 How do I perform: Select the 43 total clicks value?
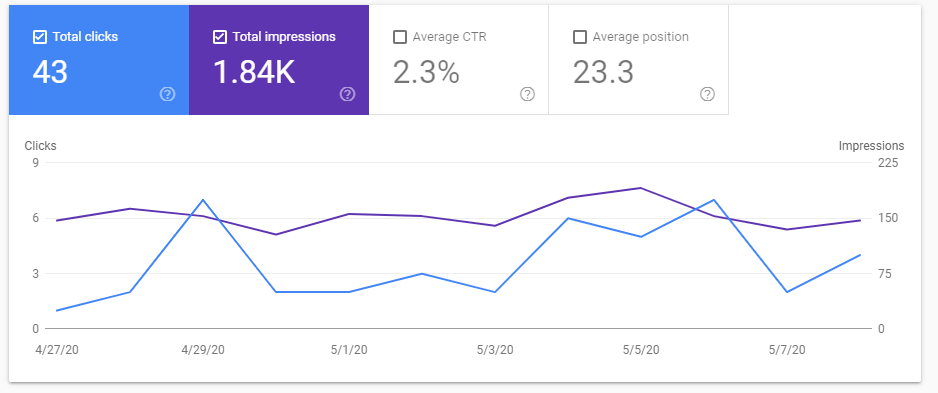click(50, 72)
